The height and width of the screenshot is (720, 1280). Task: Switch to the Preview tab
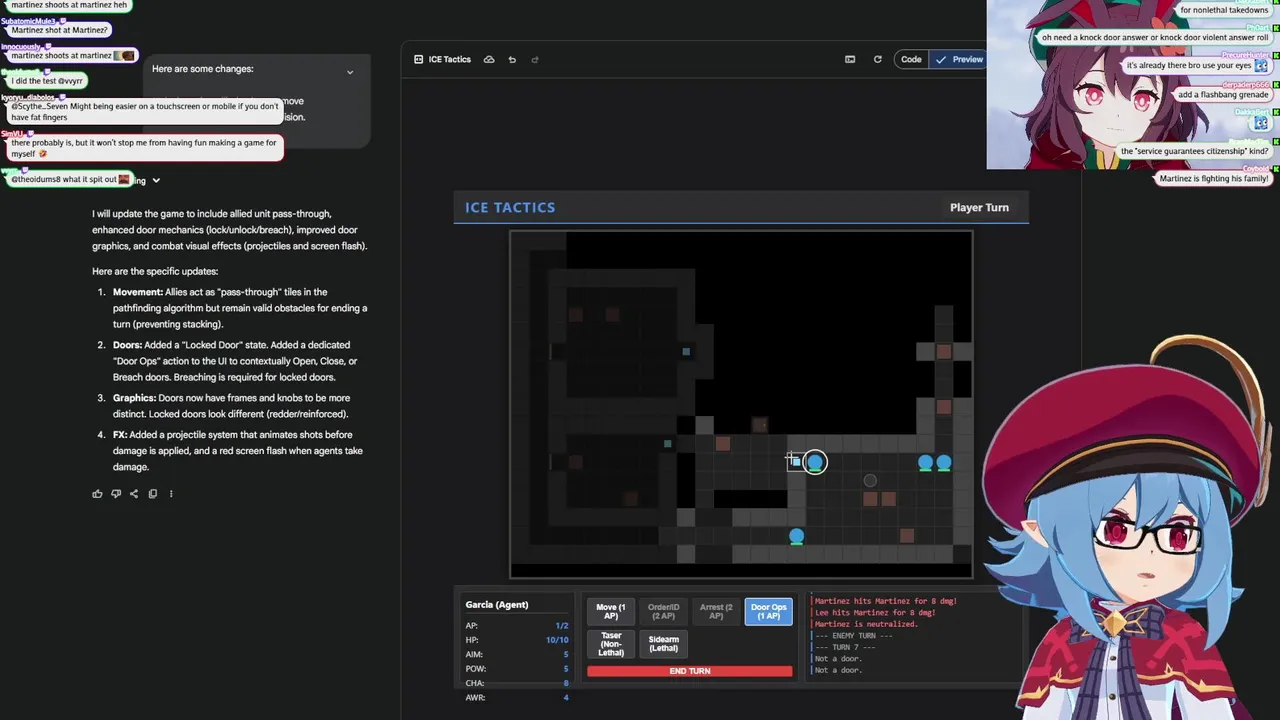coord(959,59)
